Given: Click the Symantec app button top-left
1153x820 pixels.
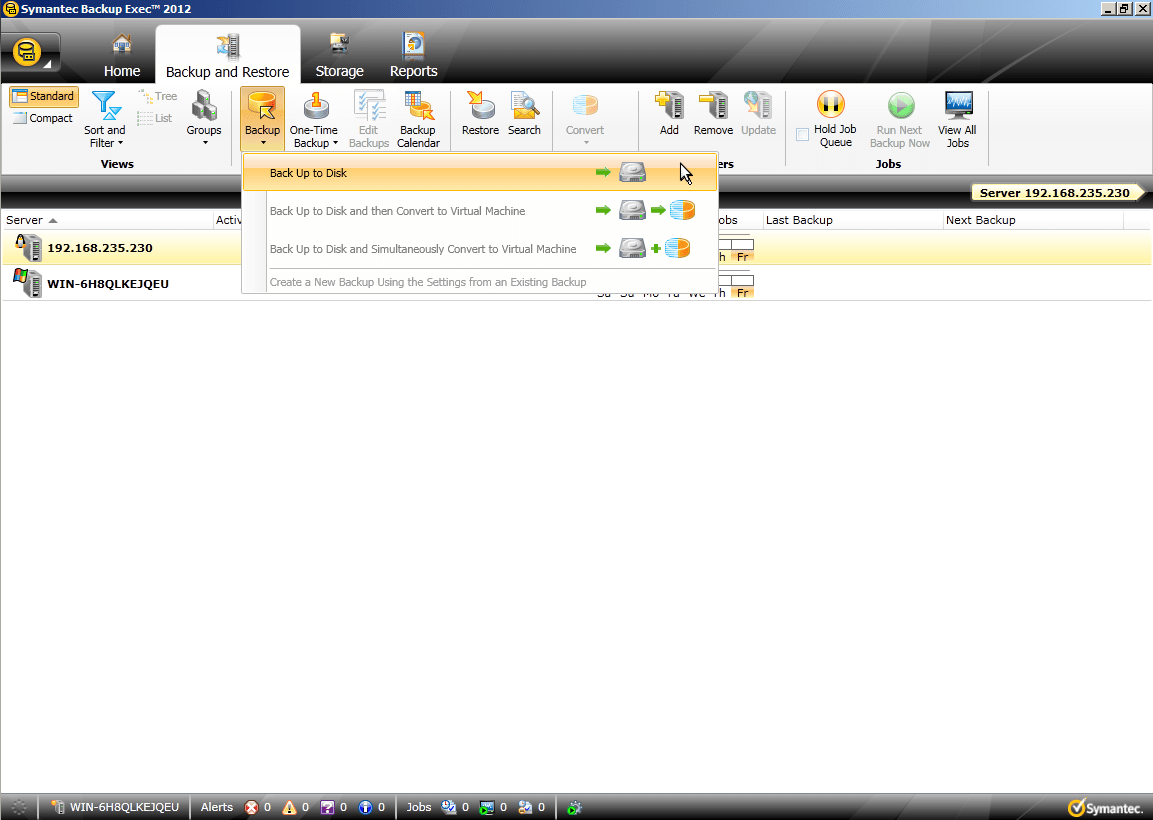Looking at the screenshot, I should 27,50.
